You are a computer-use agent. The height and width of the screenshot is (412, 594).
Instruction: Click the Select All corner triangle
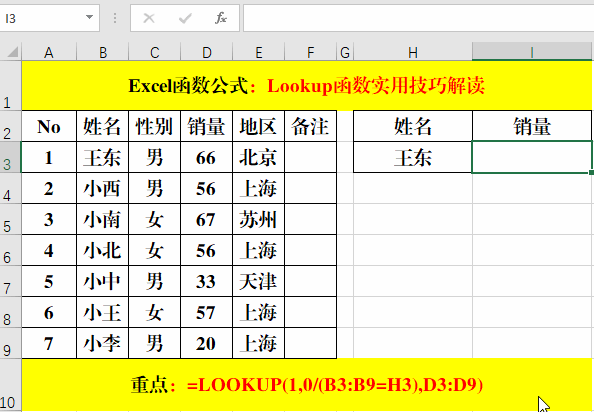pyautogui.click(x=13, y=52)
